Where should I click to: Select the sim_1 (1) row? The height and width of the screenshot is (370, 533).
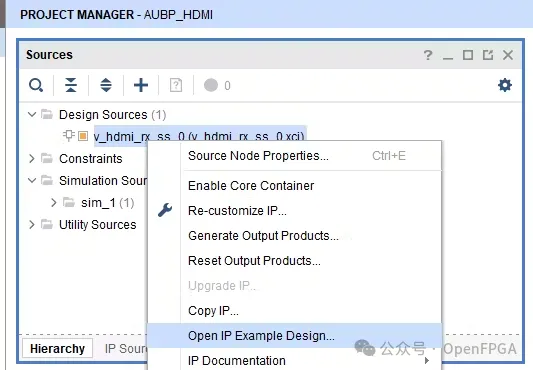(108, 203)
